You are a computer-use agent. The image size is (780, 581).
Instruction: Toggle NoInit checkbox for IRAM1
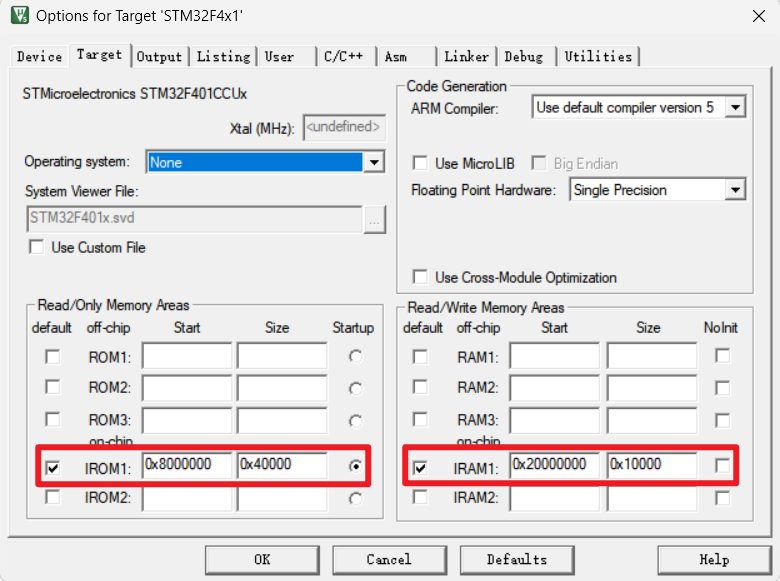722,466
